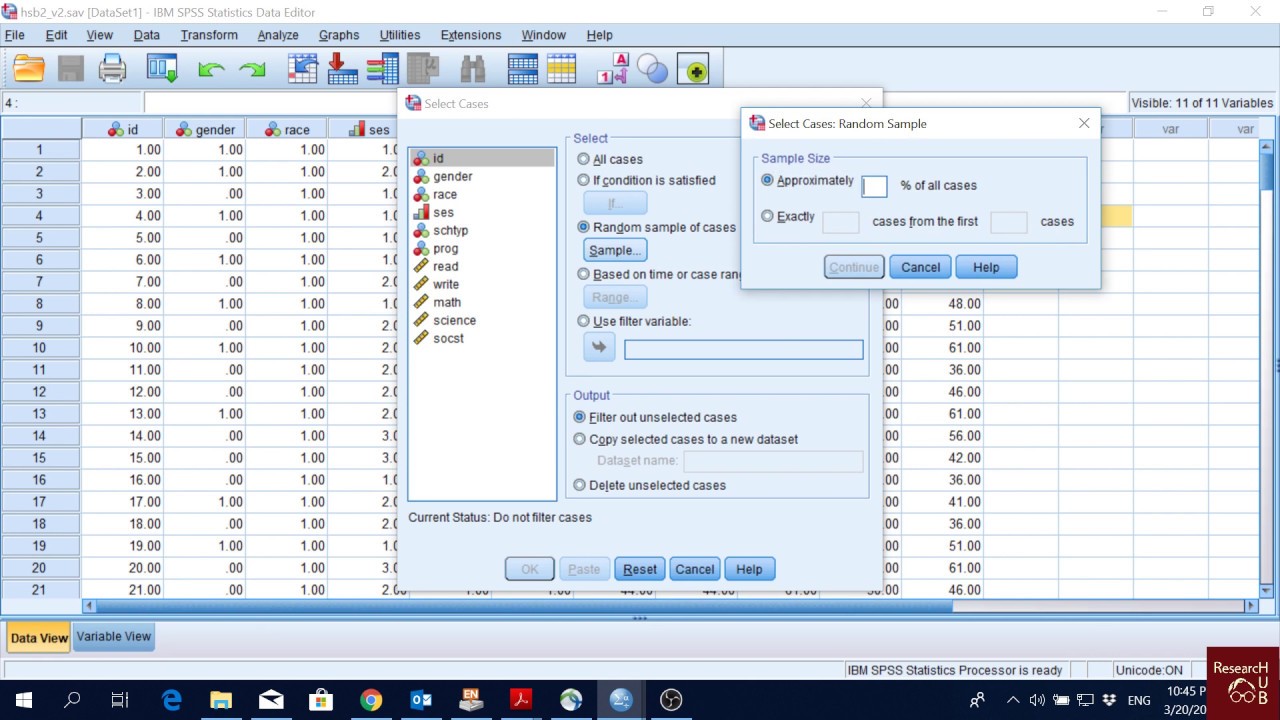Open the Recall recently used dialogs icon
Screen dimensions: 1280x720
162,69
